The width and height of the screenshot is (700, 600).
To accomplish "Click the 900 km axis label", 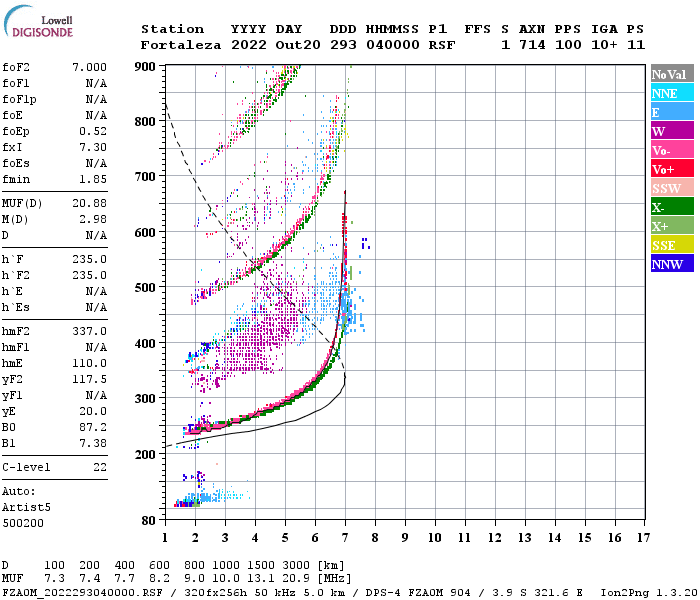I will click(x=145, y=67).
